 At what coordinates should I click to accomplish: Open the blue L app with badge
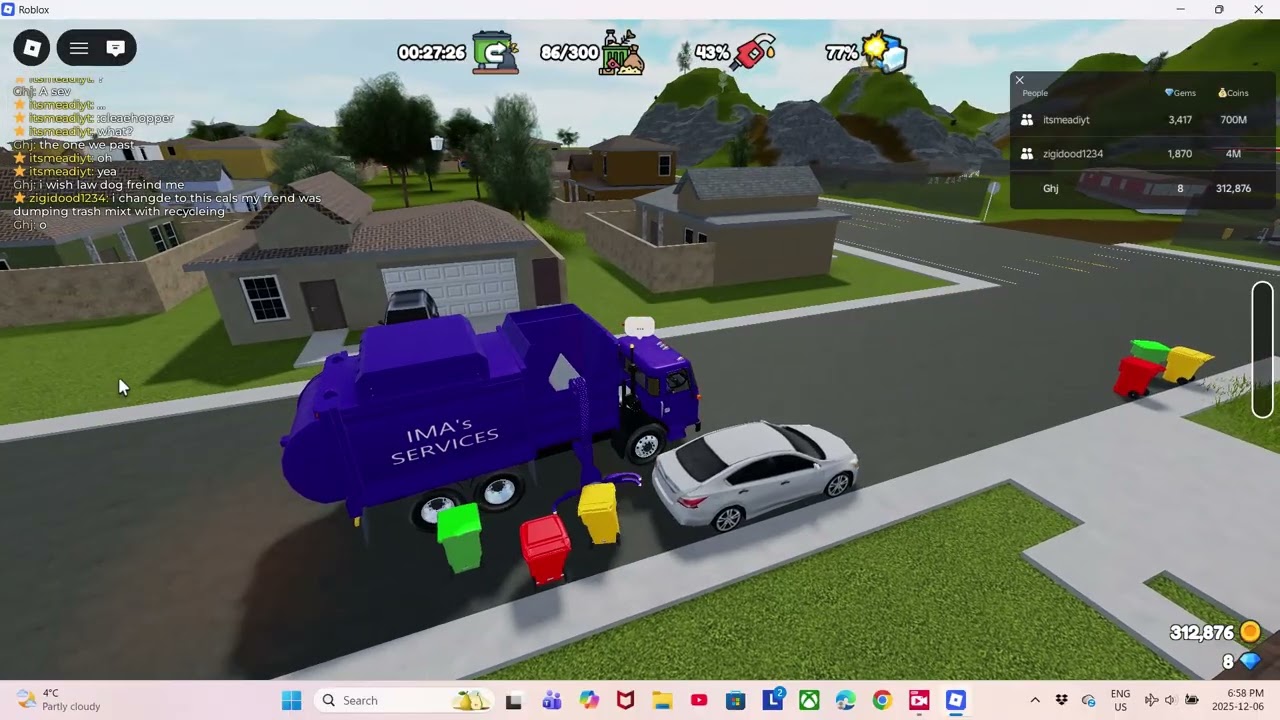pyautogui.click(x=772, y=700)
